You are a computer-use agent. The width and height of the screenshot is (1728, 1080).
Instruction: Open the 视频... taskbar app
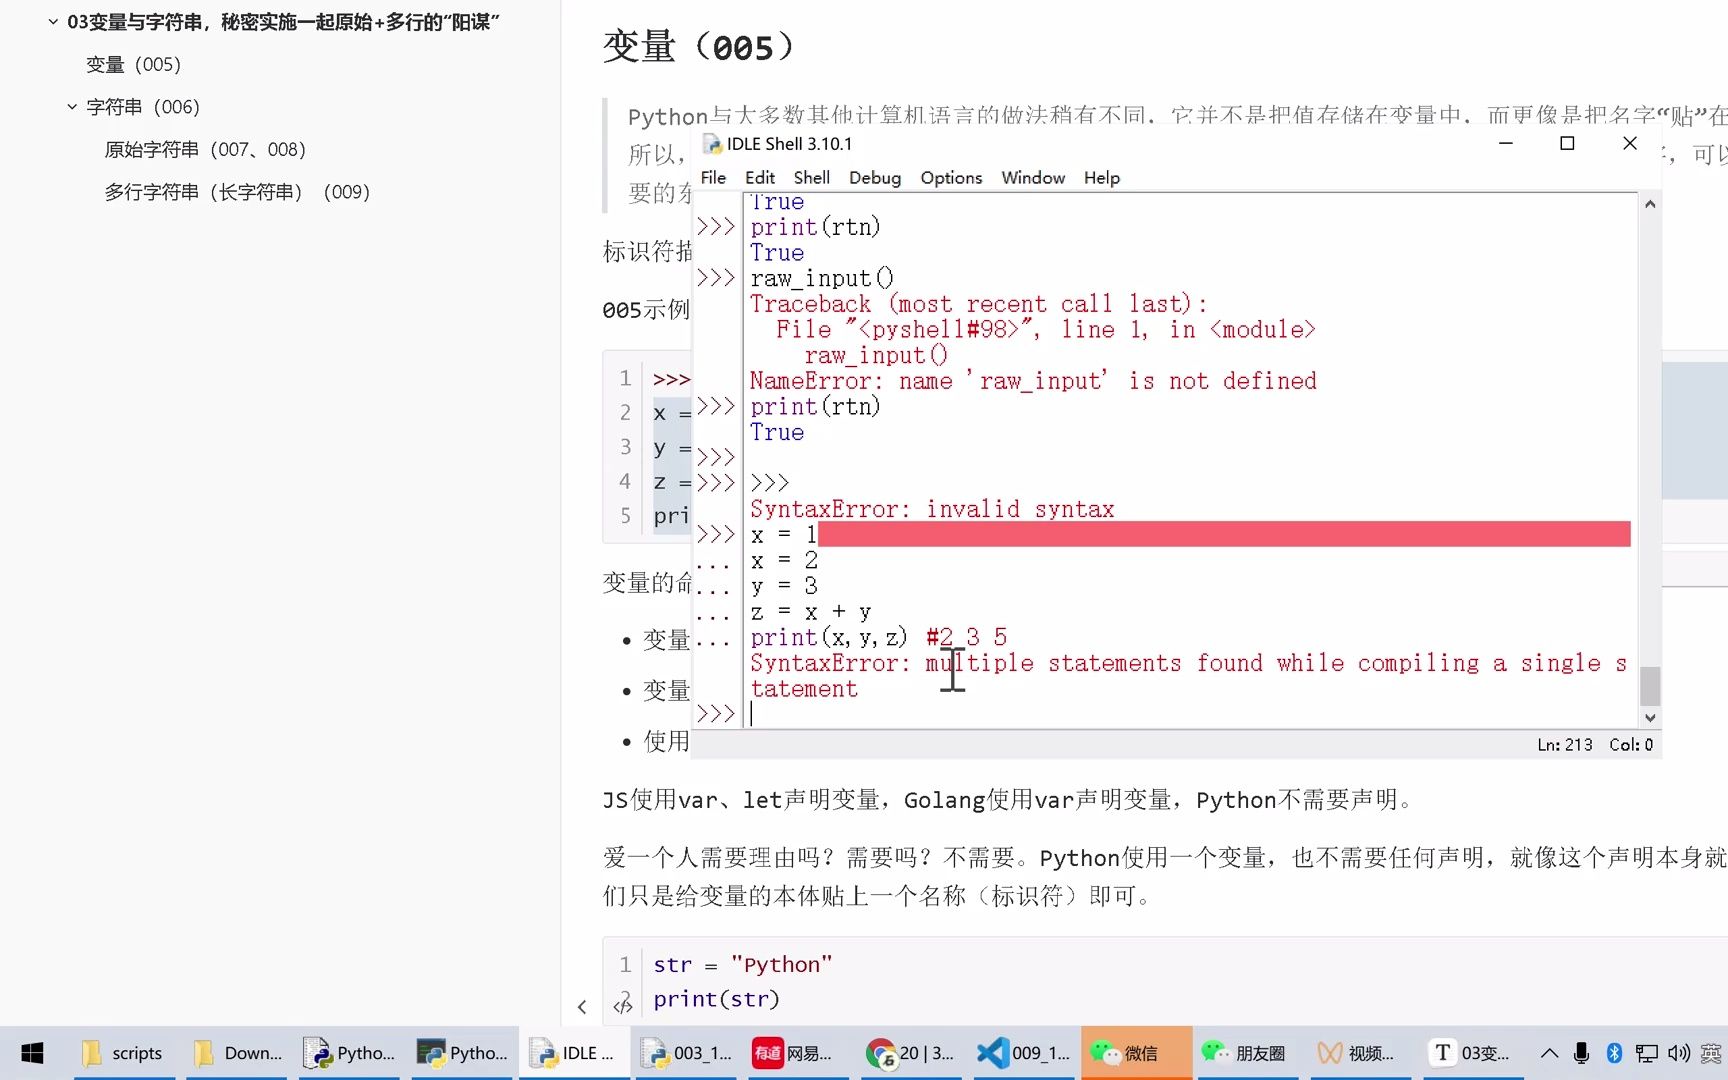(x=1358, y=1053)
